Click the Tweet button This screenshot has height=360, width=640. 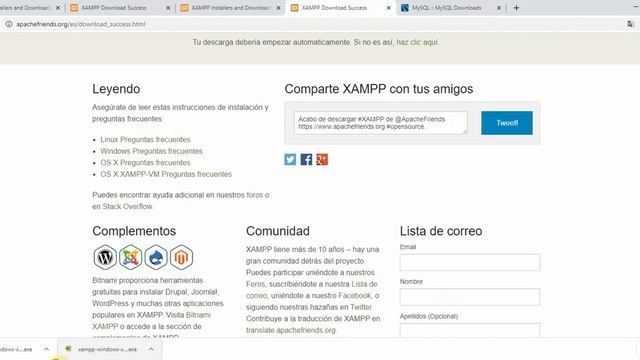click(507, 123)
